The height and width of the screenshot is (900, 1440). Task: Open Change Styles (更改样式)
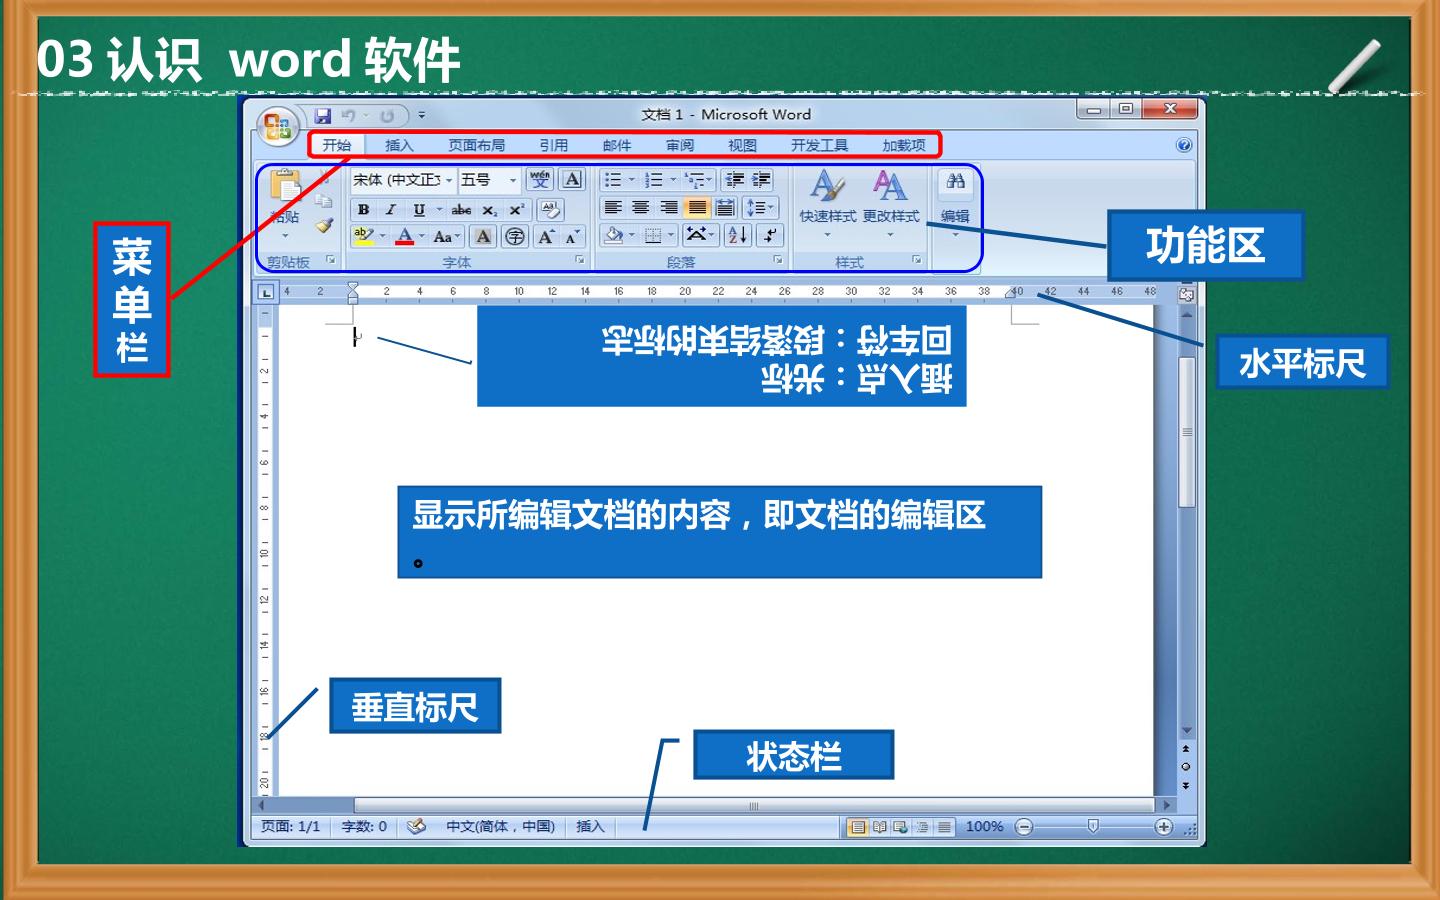tap(890, 205)
